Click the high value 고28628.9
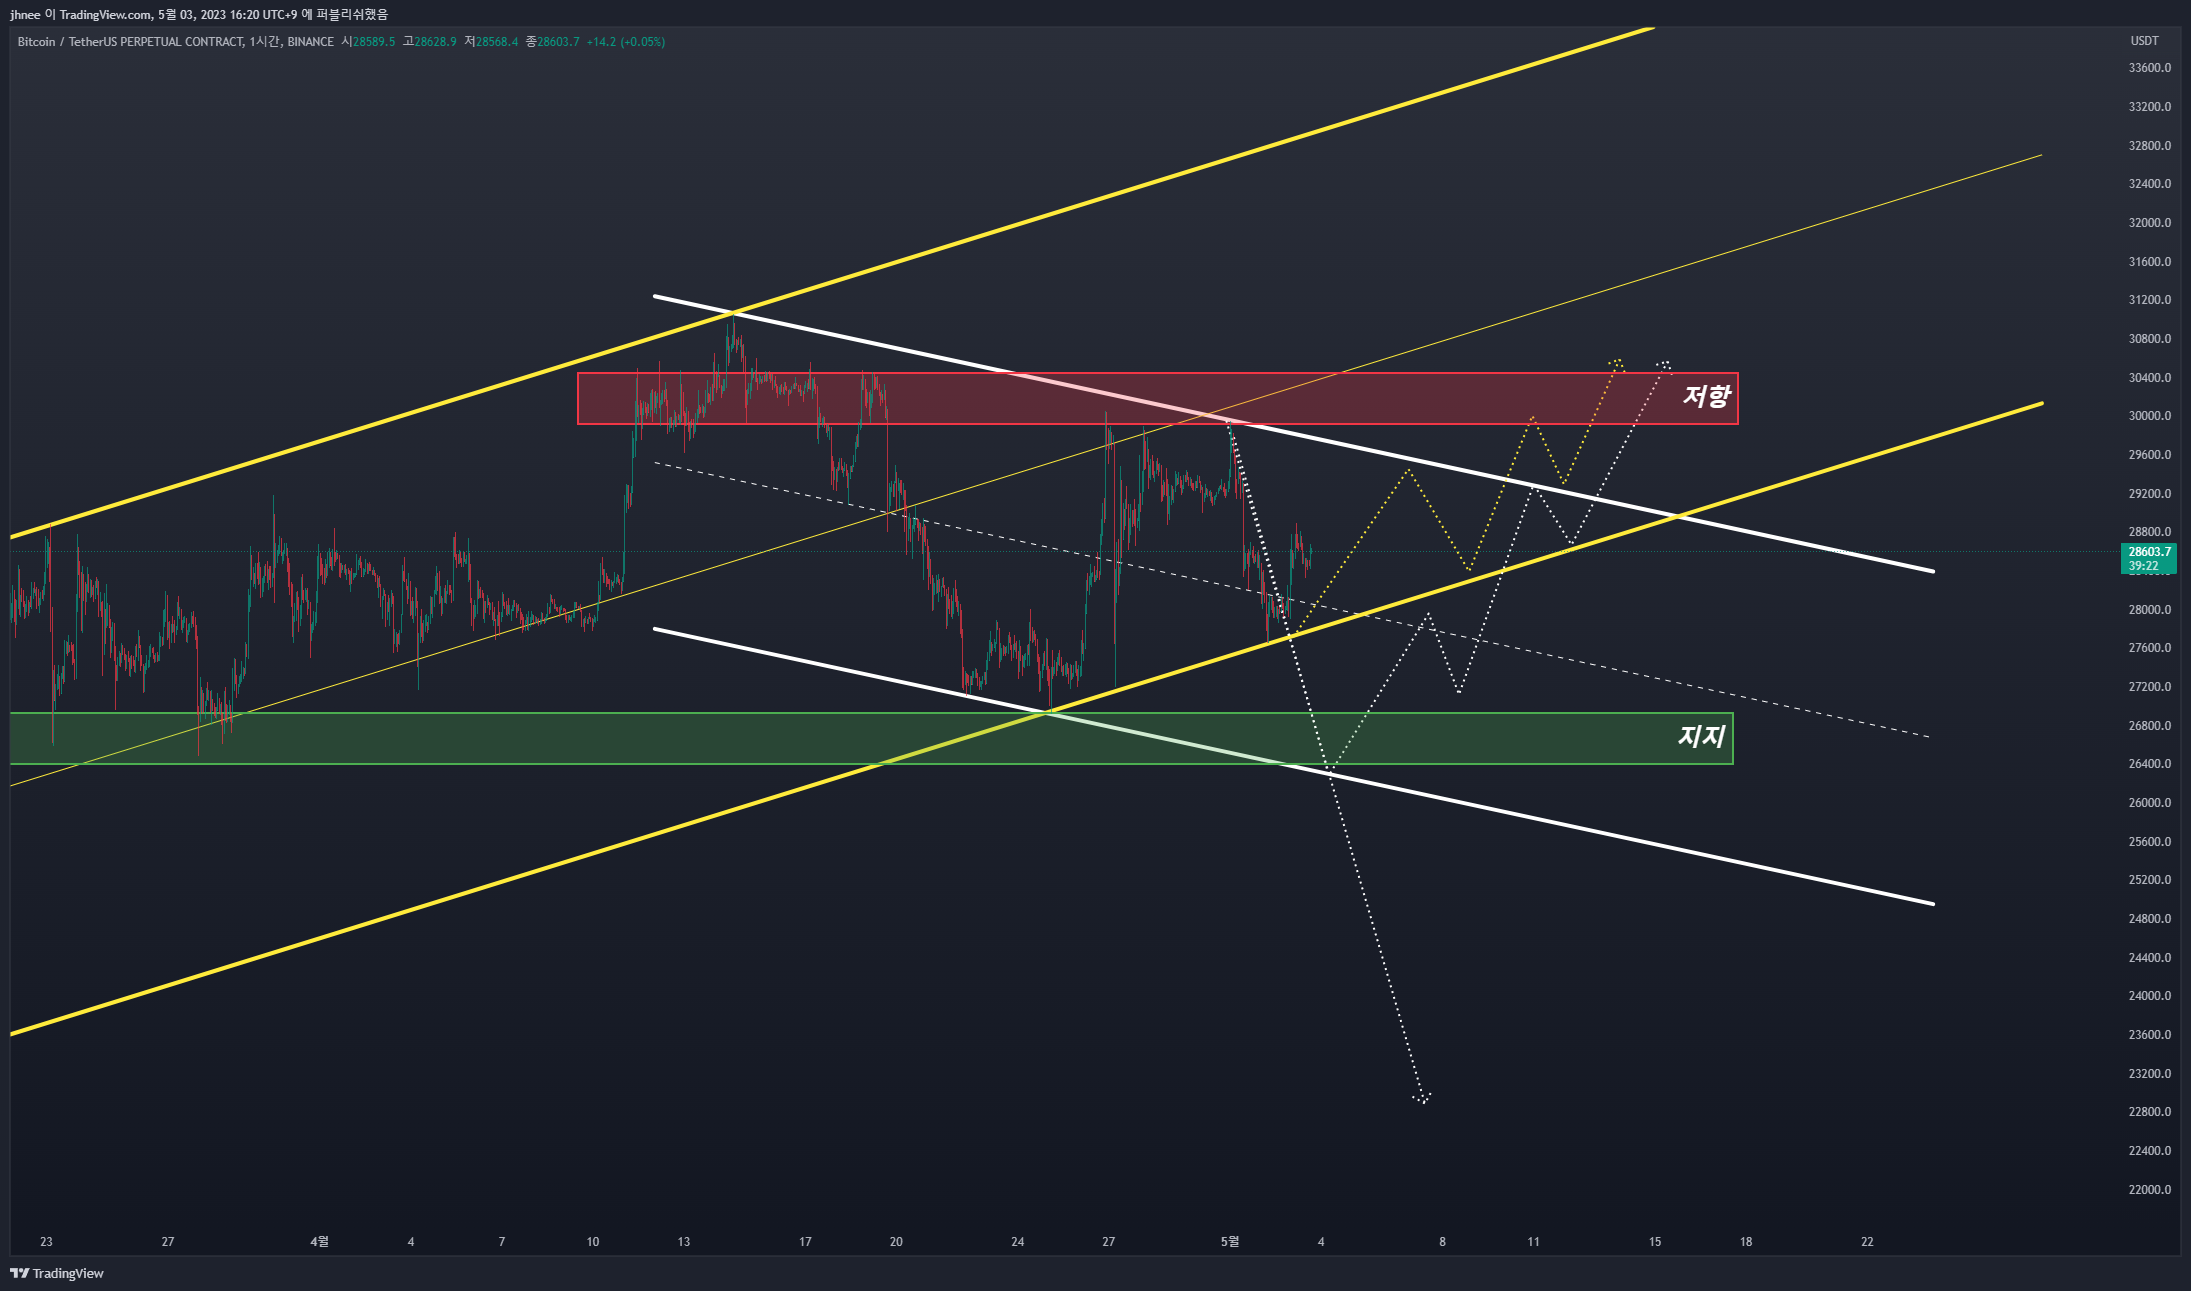This screenshot has width=2191, height=1291. (x=429, y=41)
